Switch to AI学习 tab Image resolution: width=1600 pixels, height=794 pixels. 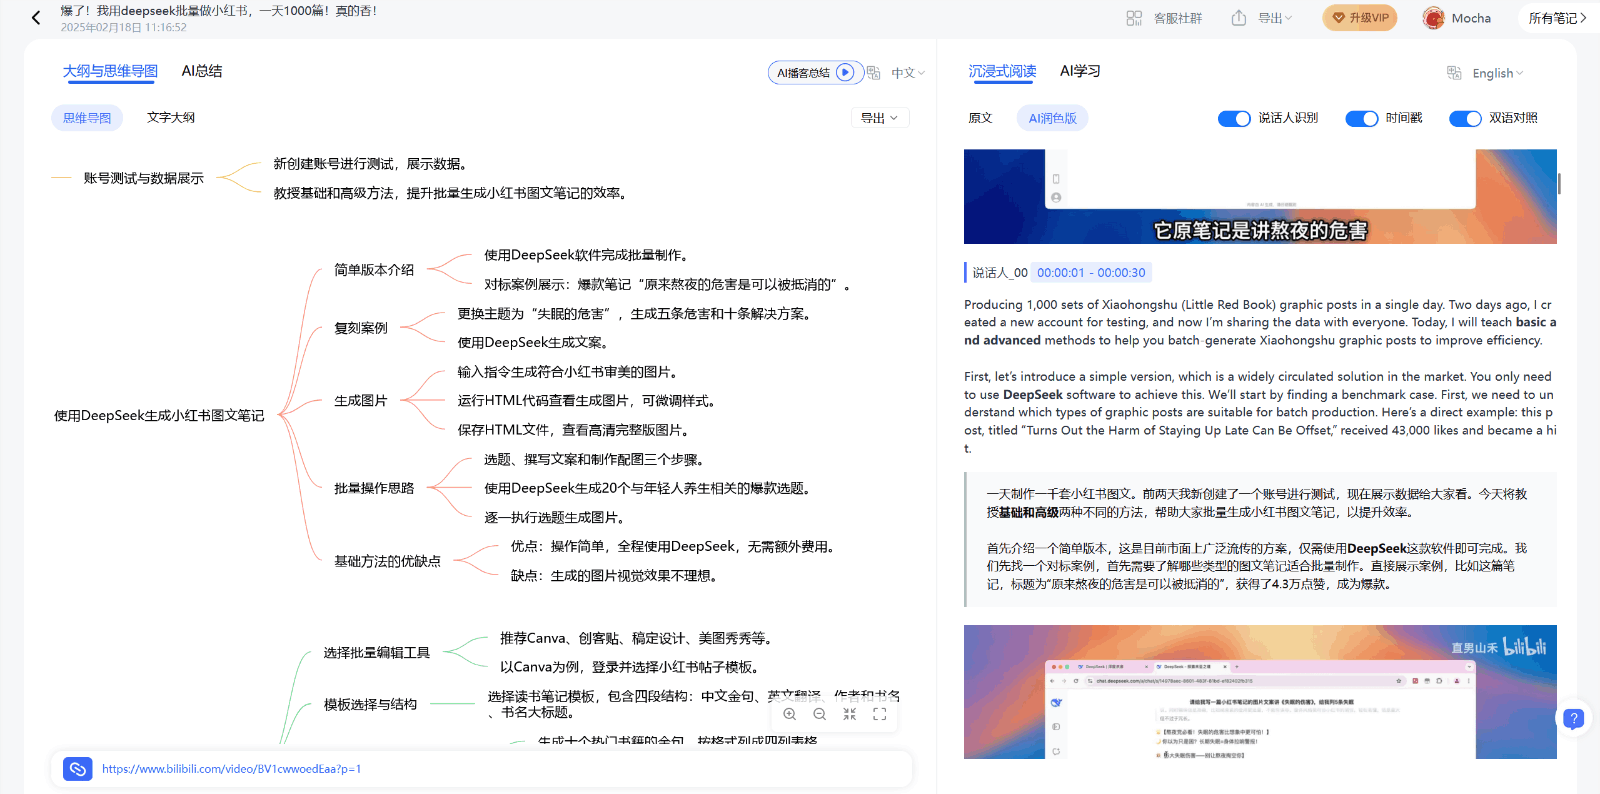tap(1080, 71)
